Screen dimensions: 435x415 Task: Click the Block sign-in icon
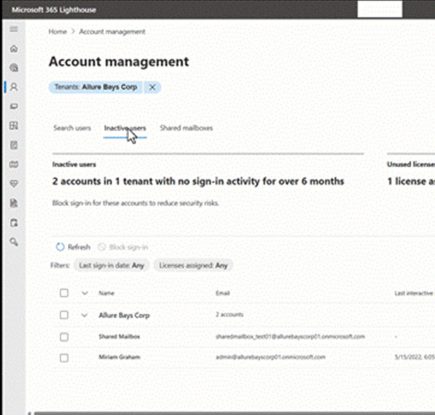coord(102,247)
